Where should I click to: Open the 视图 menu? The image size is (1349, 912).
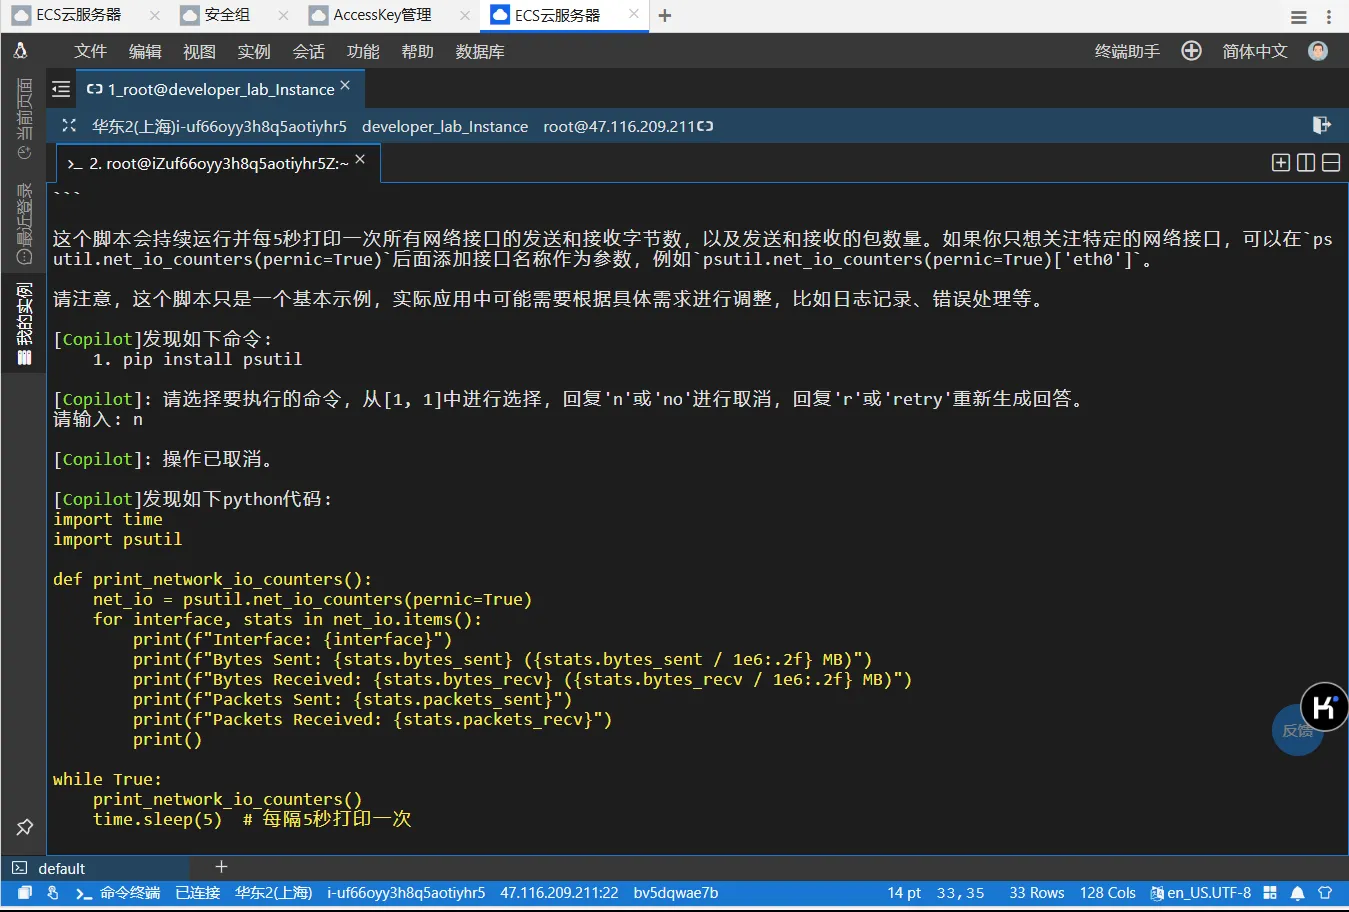(x=199, y=51)
